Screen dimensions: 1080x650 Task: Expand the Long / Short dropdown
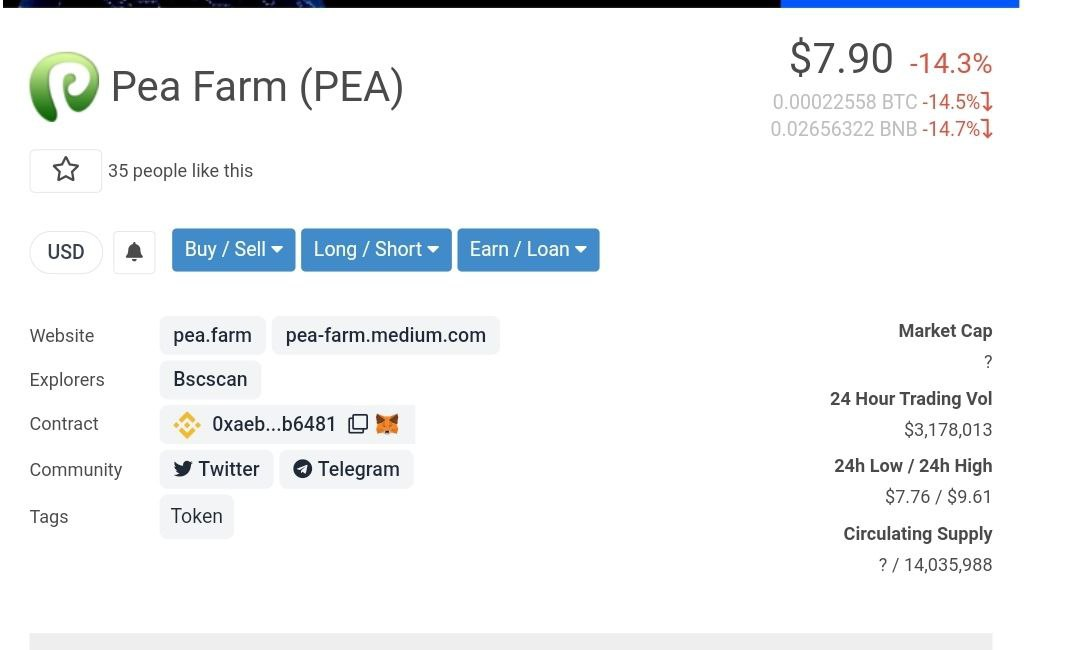coord(376,250)
